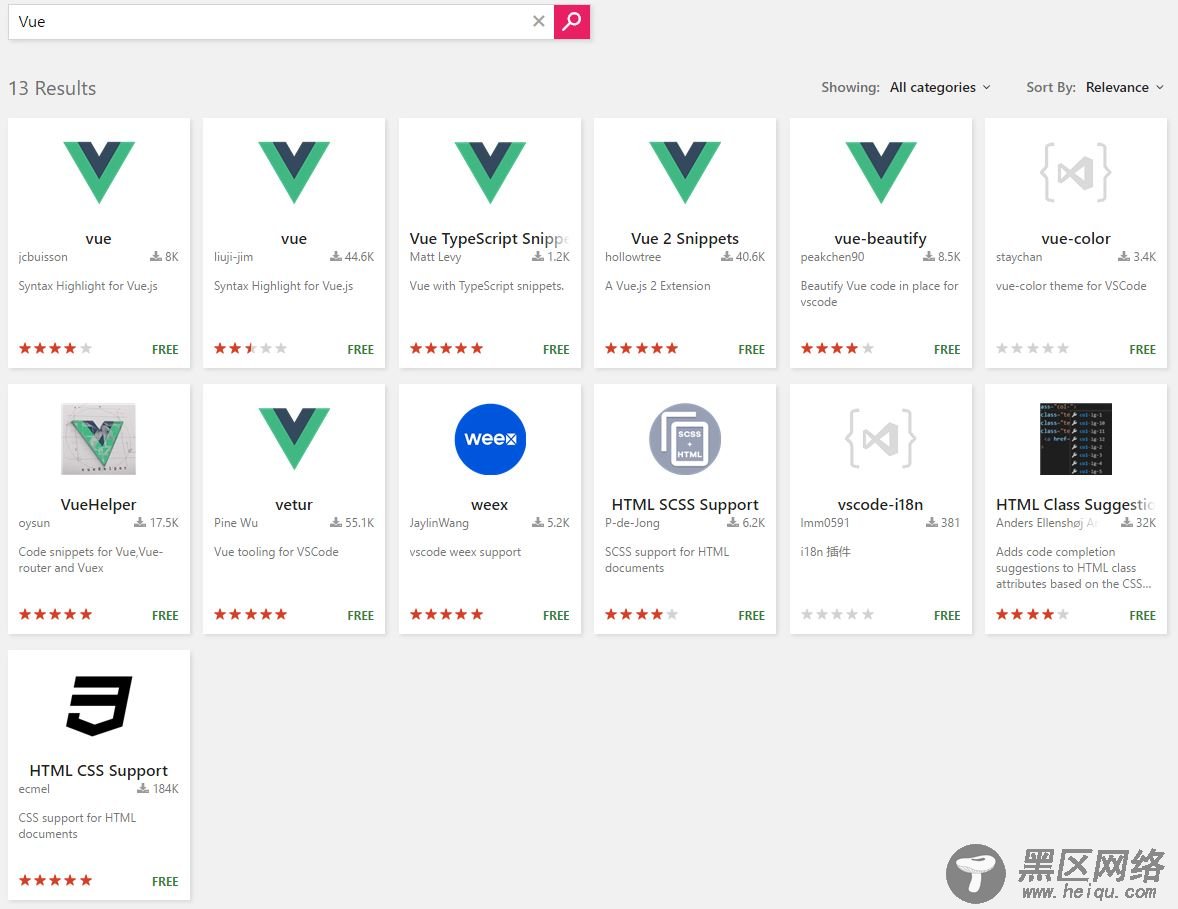1178x909 pixels.
Task: Open Vue 2 Snippets logo icon
Action: point(685,172)
